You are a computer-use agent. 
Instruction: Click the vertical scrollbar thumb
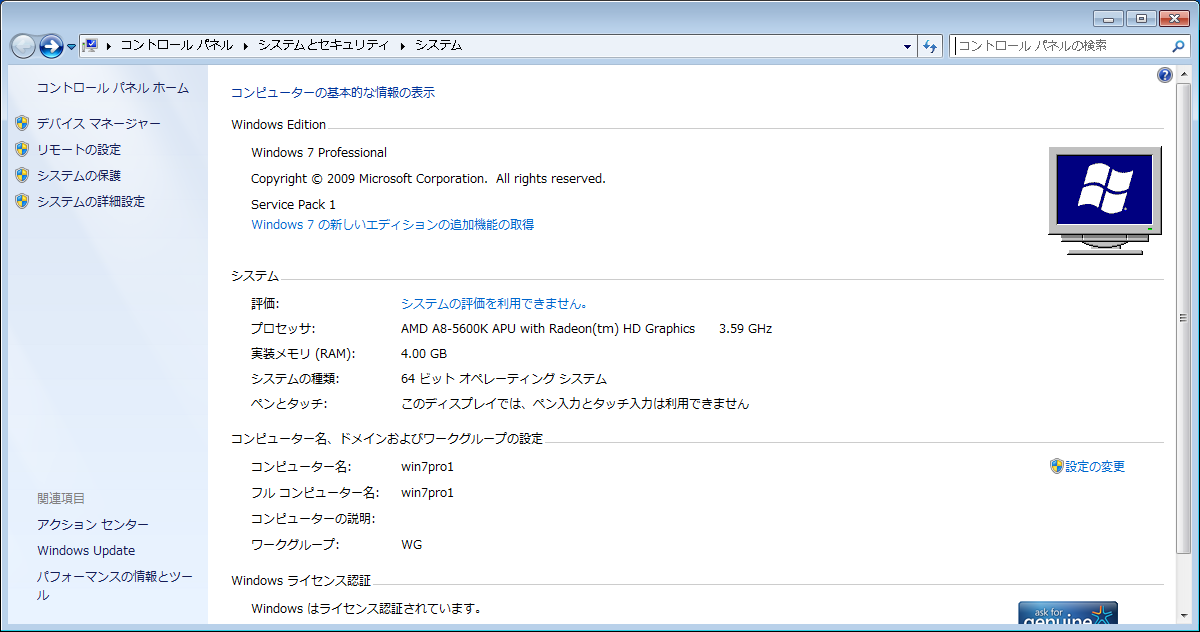coord(1183,318)
